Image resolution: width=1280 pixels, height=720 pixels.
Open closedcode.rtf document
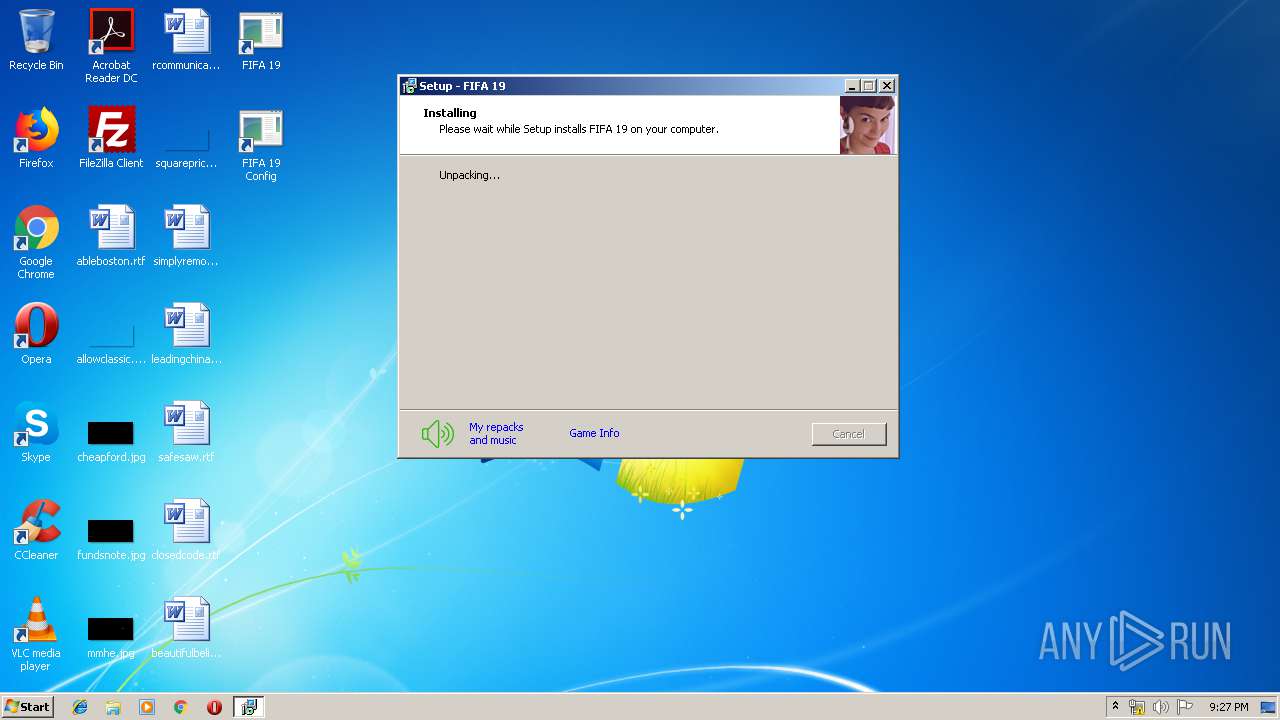[x=186, y=531]
